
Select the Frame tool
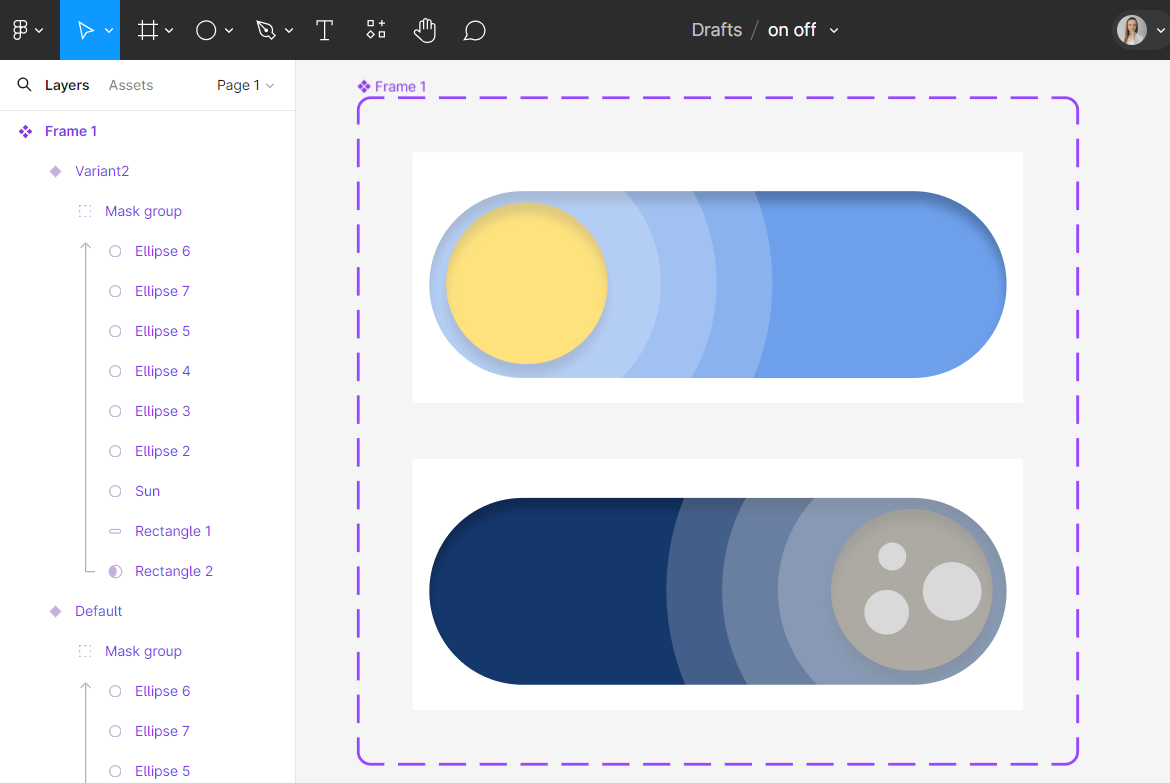pyautogui.click(x=148, y=30)
